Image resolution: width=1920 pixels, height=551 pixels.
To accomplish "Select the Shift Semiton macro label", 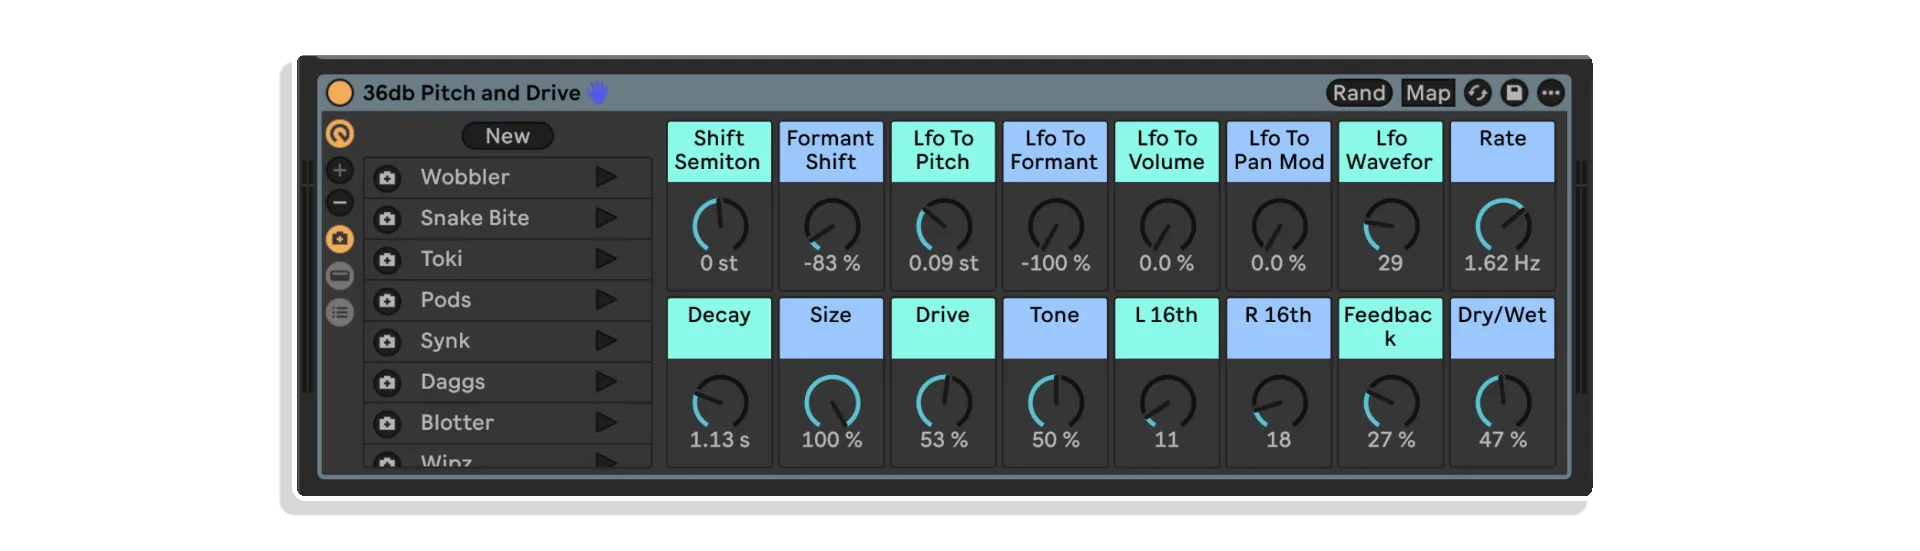I will (x=719, y=151).
